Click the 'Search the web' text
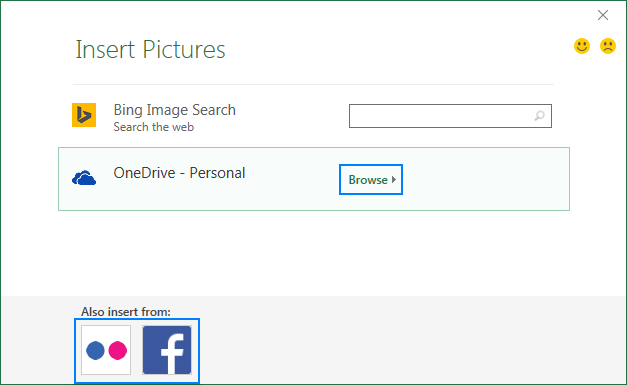 [x=154, y=127]
